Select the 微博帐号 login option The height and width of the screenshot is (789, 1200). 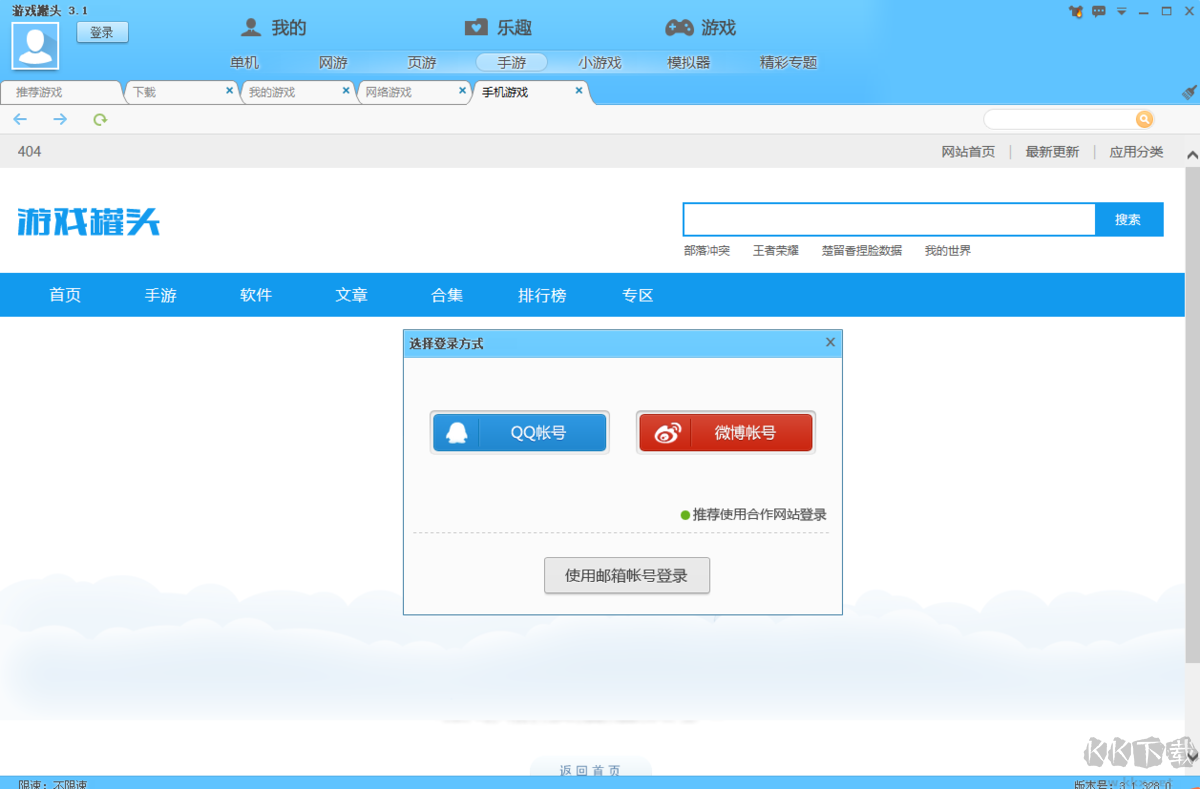[x=725, y=432]
